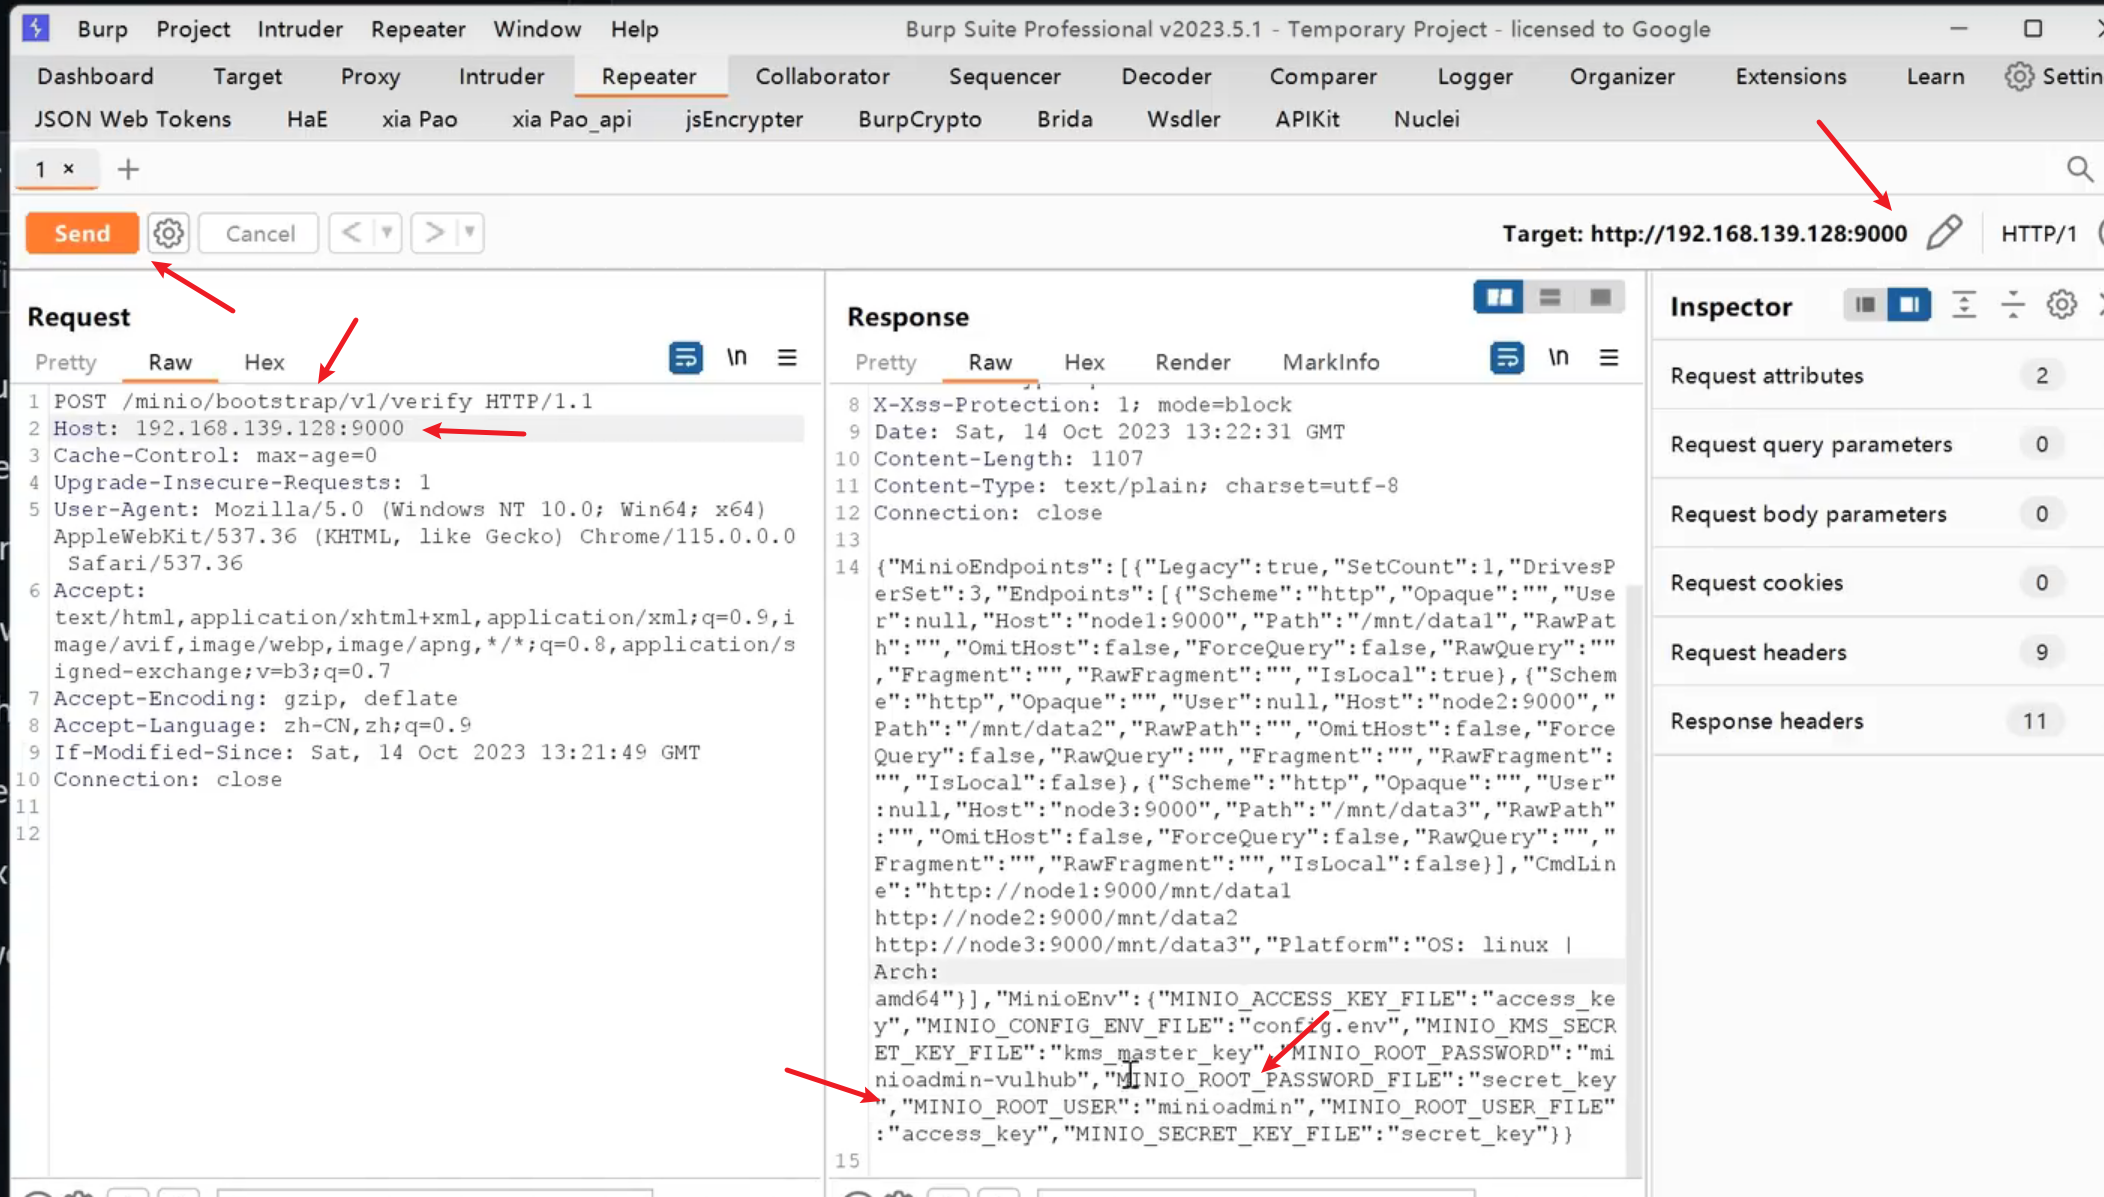This screenshot has height=1197, width=2104.
Task: Click the edit target pencil icon
Action: click(1943, 233)
